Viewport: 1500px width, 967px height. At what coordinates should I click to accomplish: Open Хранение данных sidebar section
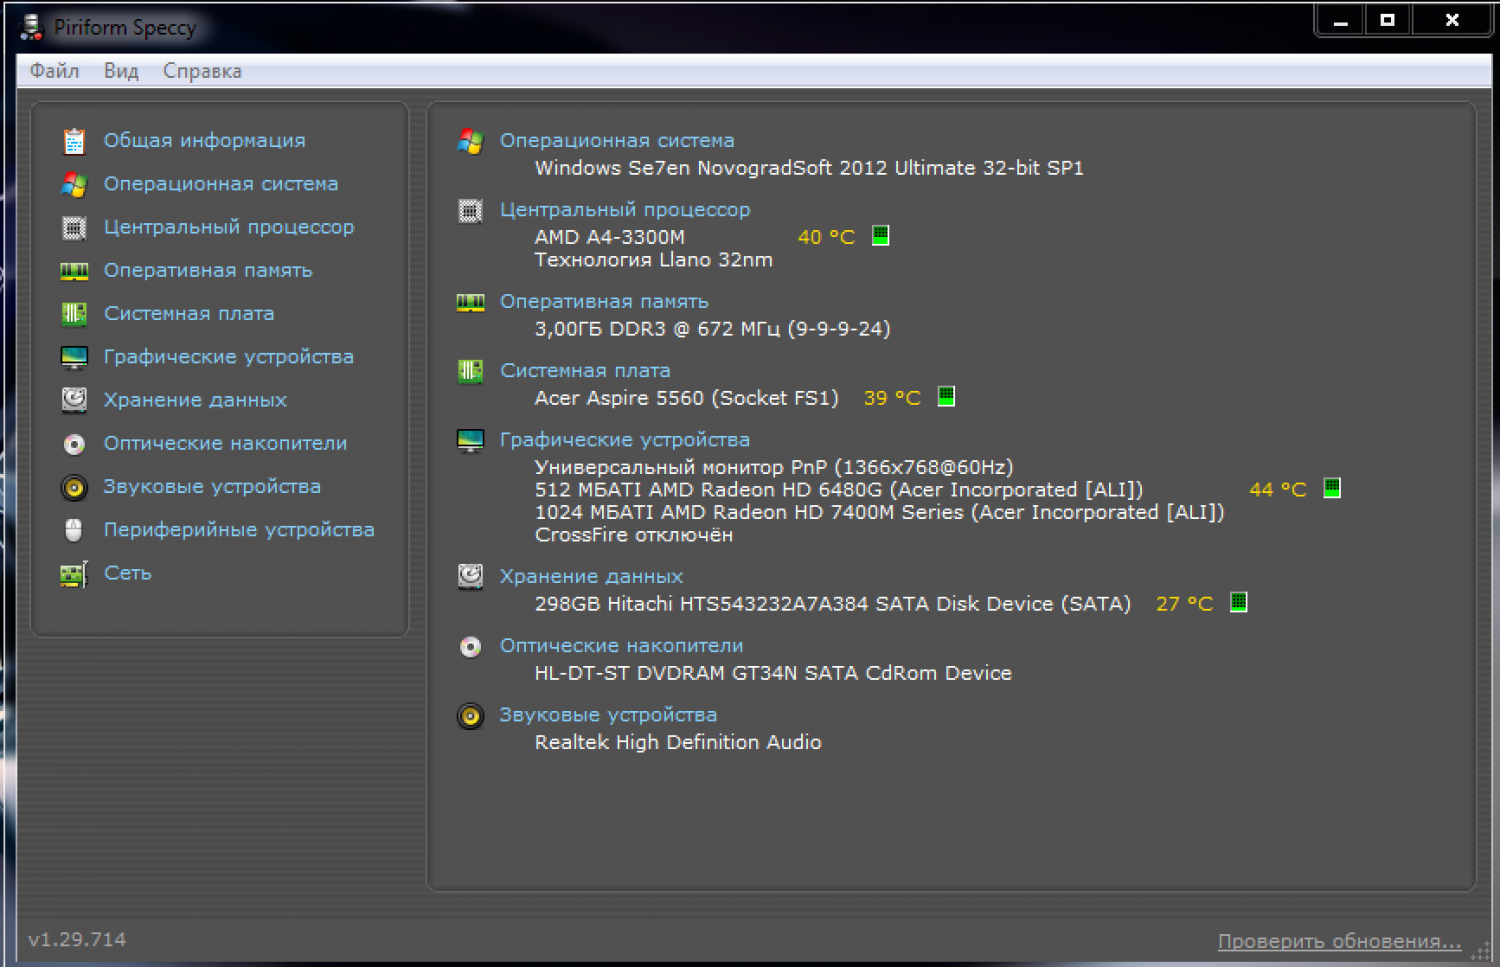pyautogui.click(x=195, y=400)
